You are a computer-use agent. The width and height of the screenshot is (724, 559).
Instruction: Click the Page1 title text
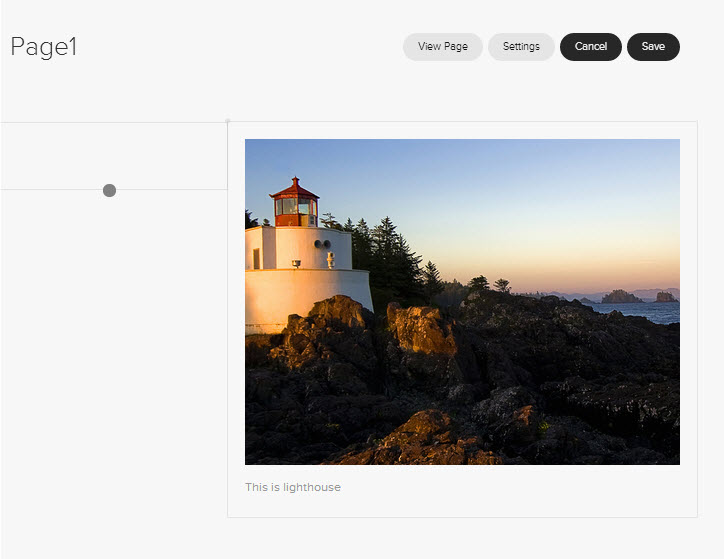click(44, 47)
